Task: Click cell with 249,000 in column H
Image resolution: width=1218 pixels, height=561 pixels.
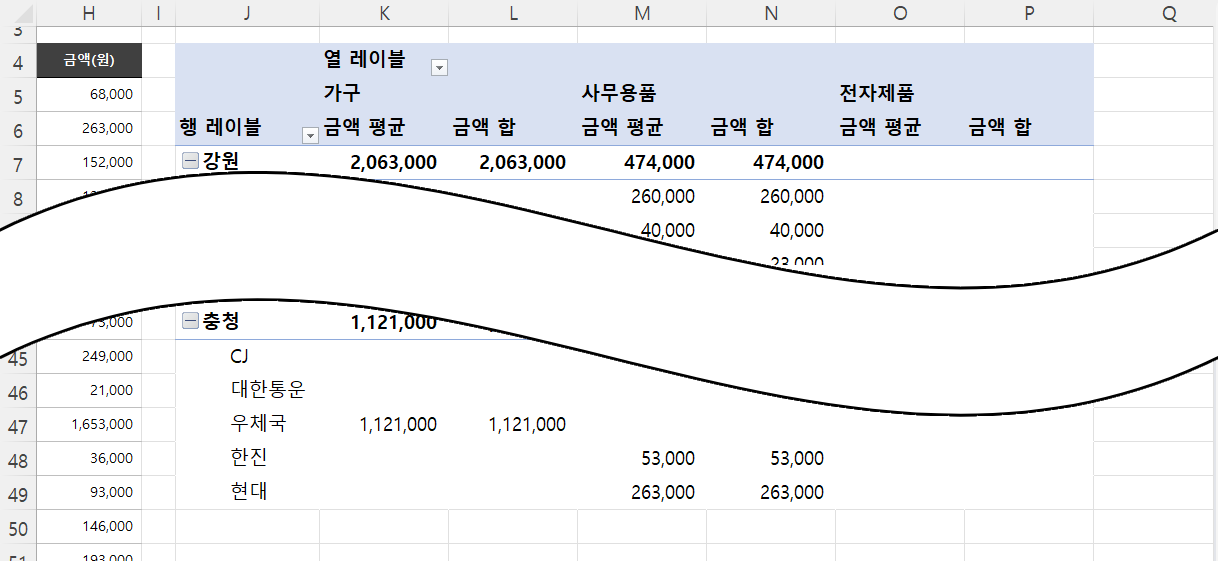Action: pos(89,356)
